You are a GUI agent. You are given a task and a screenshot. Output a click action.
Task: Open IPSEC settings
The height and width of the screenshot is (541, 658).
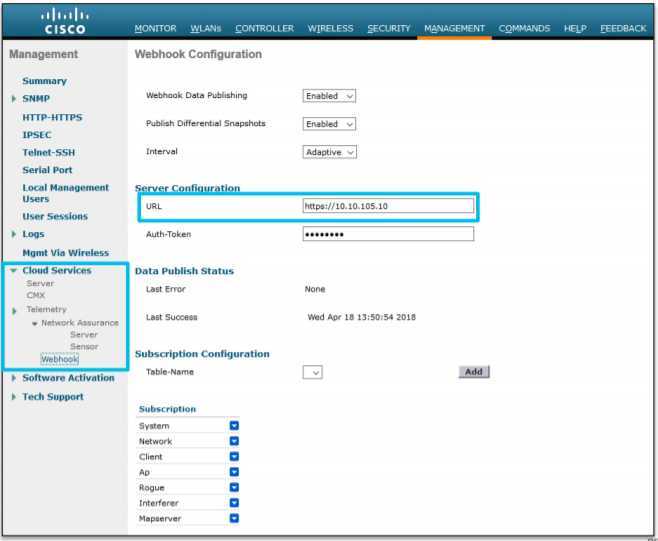37,135
